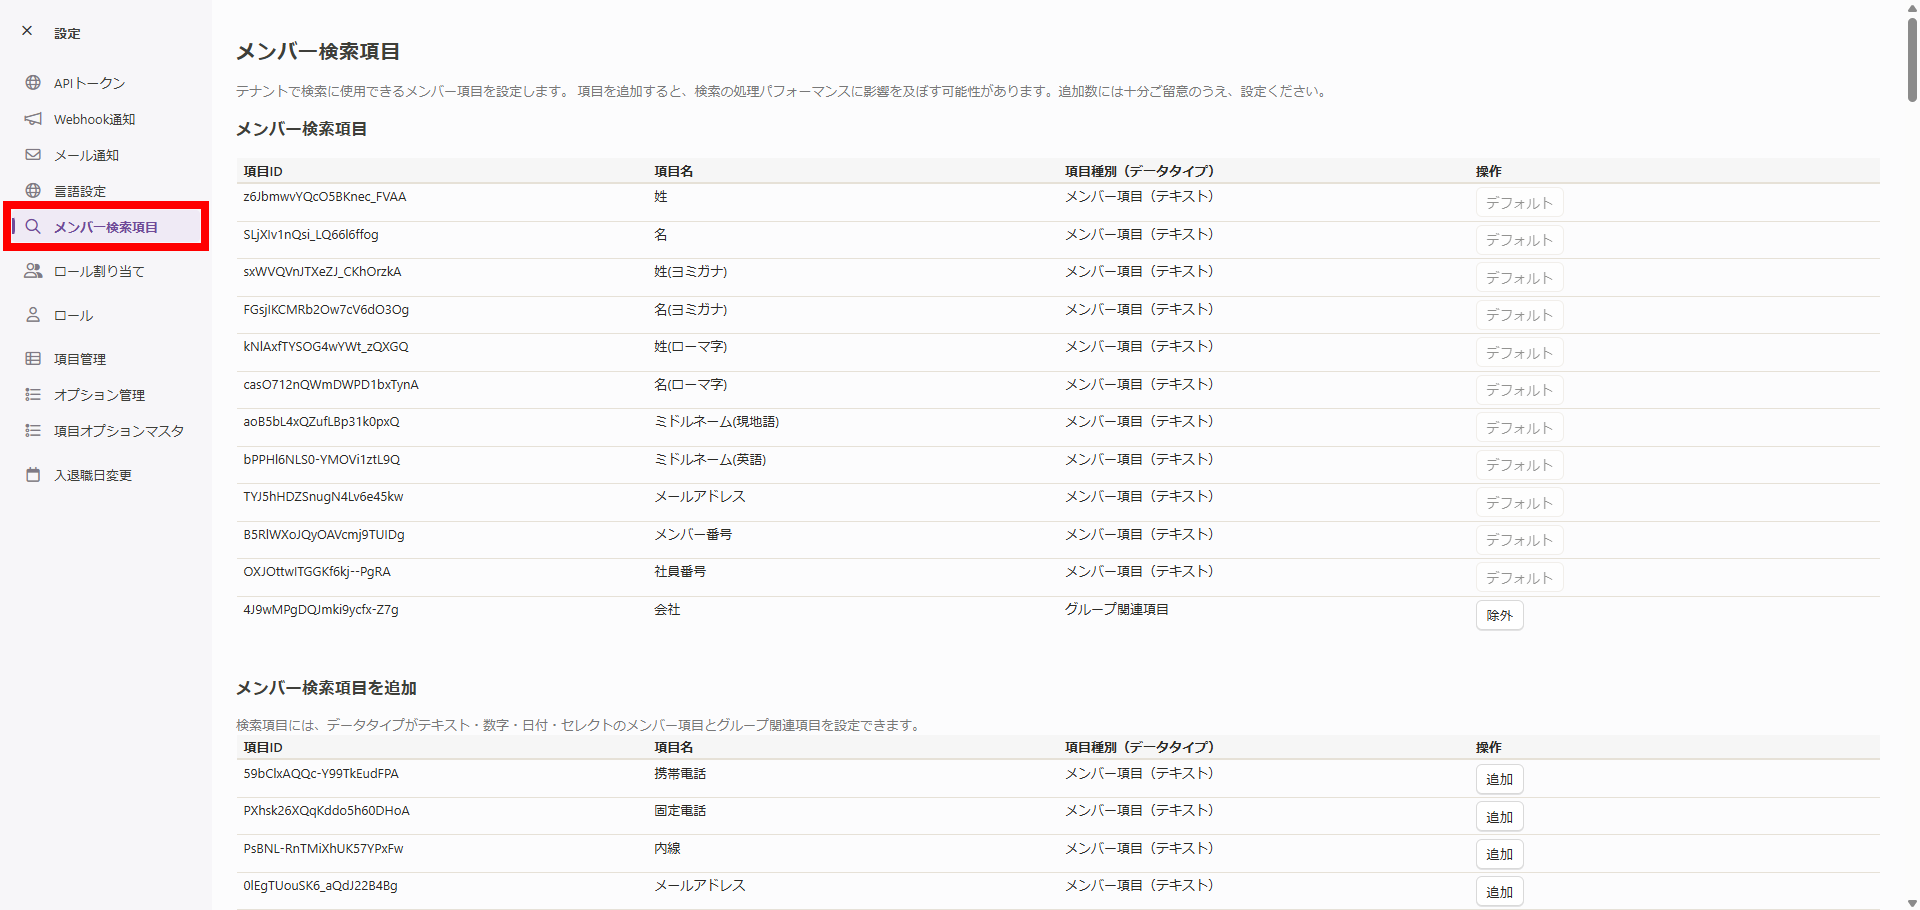Click the globe icon beside 言語設定
This screenshot has height=910, width=1920.
tap(33, 191)
